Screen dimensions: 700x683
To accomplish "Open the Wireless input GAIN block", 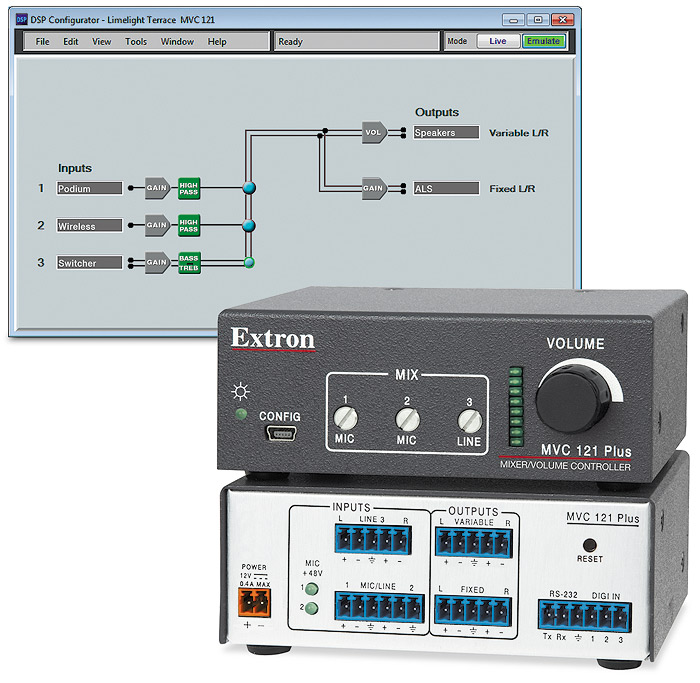I will (x=157, y=226).
